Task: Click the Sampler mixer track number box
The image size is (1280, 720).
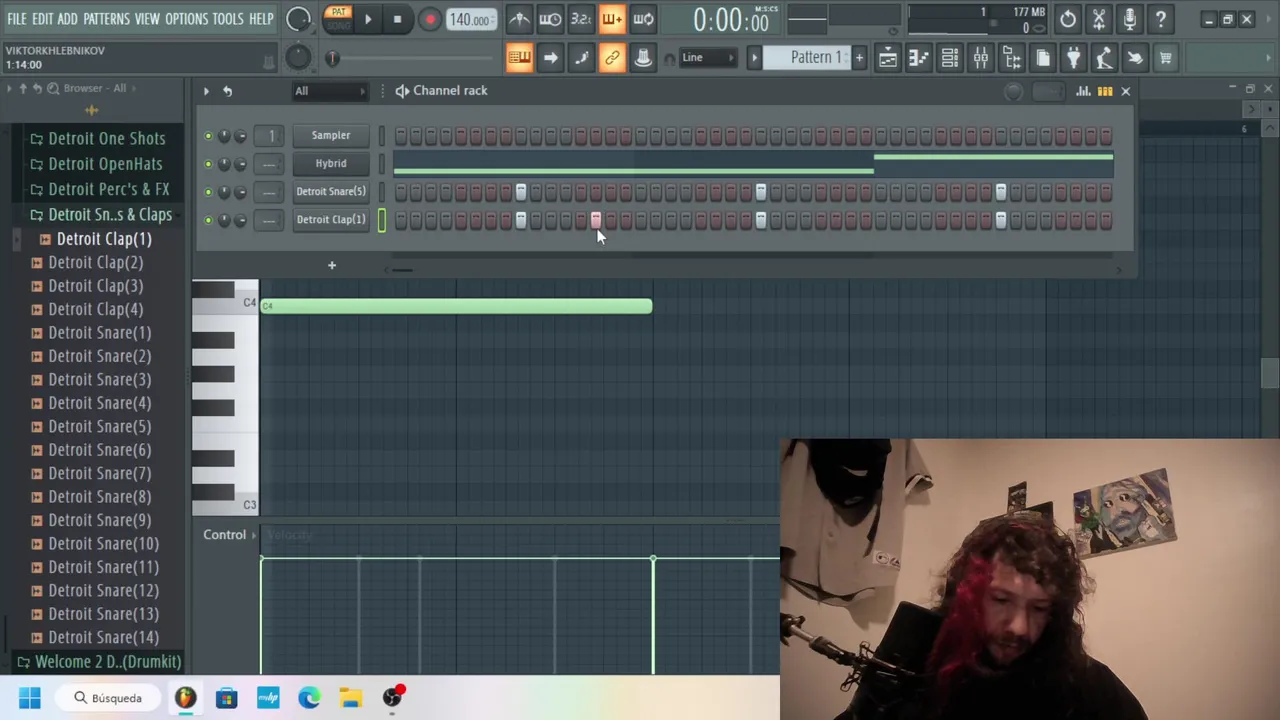Action: pyautogui.click(x=270, y=136)
